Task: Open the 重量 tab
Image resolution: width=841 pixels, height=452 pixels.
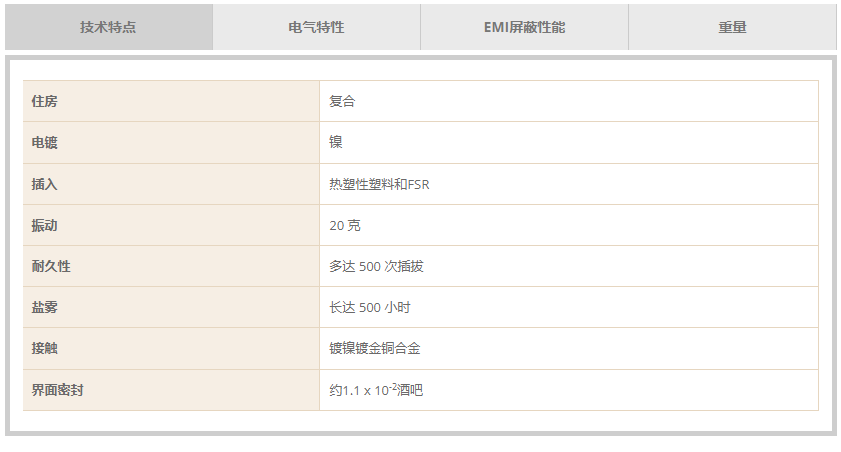Action: point(732,27)
